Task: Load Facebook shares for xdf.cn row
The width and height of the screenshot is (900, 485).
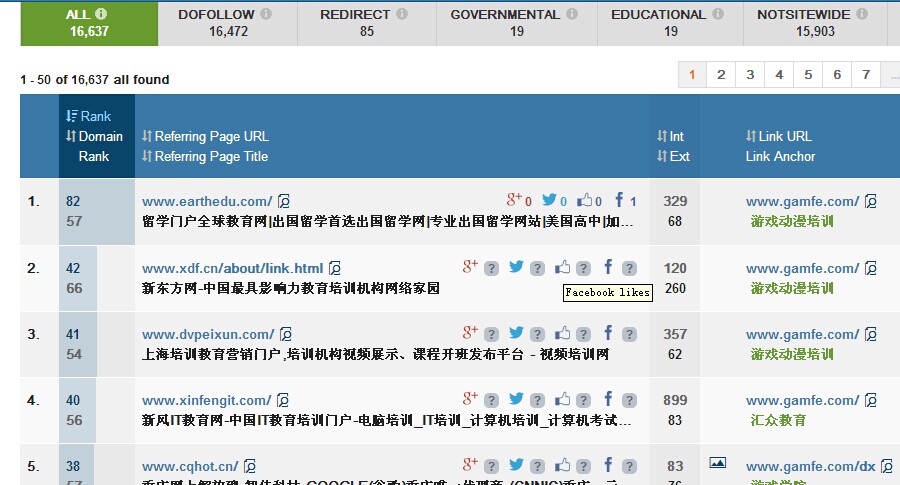Action: (x=629, y=269)
